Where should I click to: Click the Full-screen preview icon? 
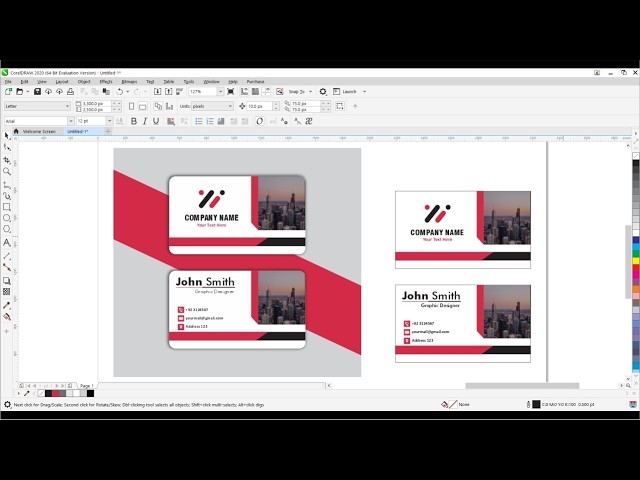[231, 91]
